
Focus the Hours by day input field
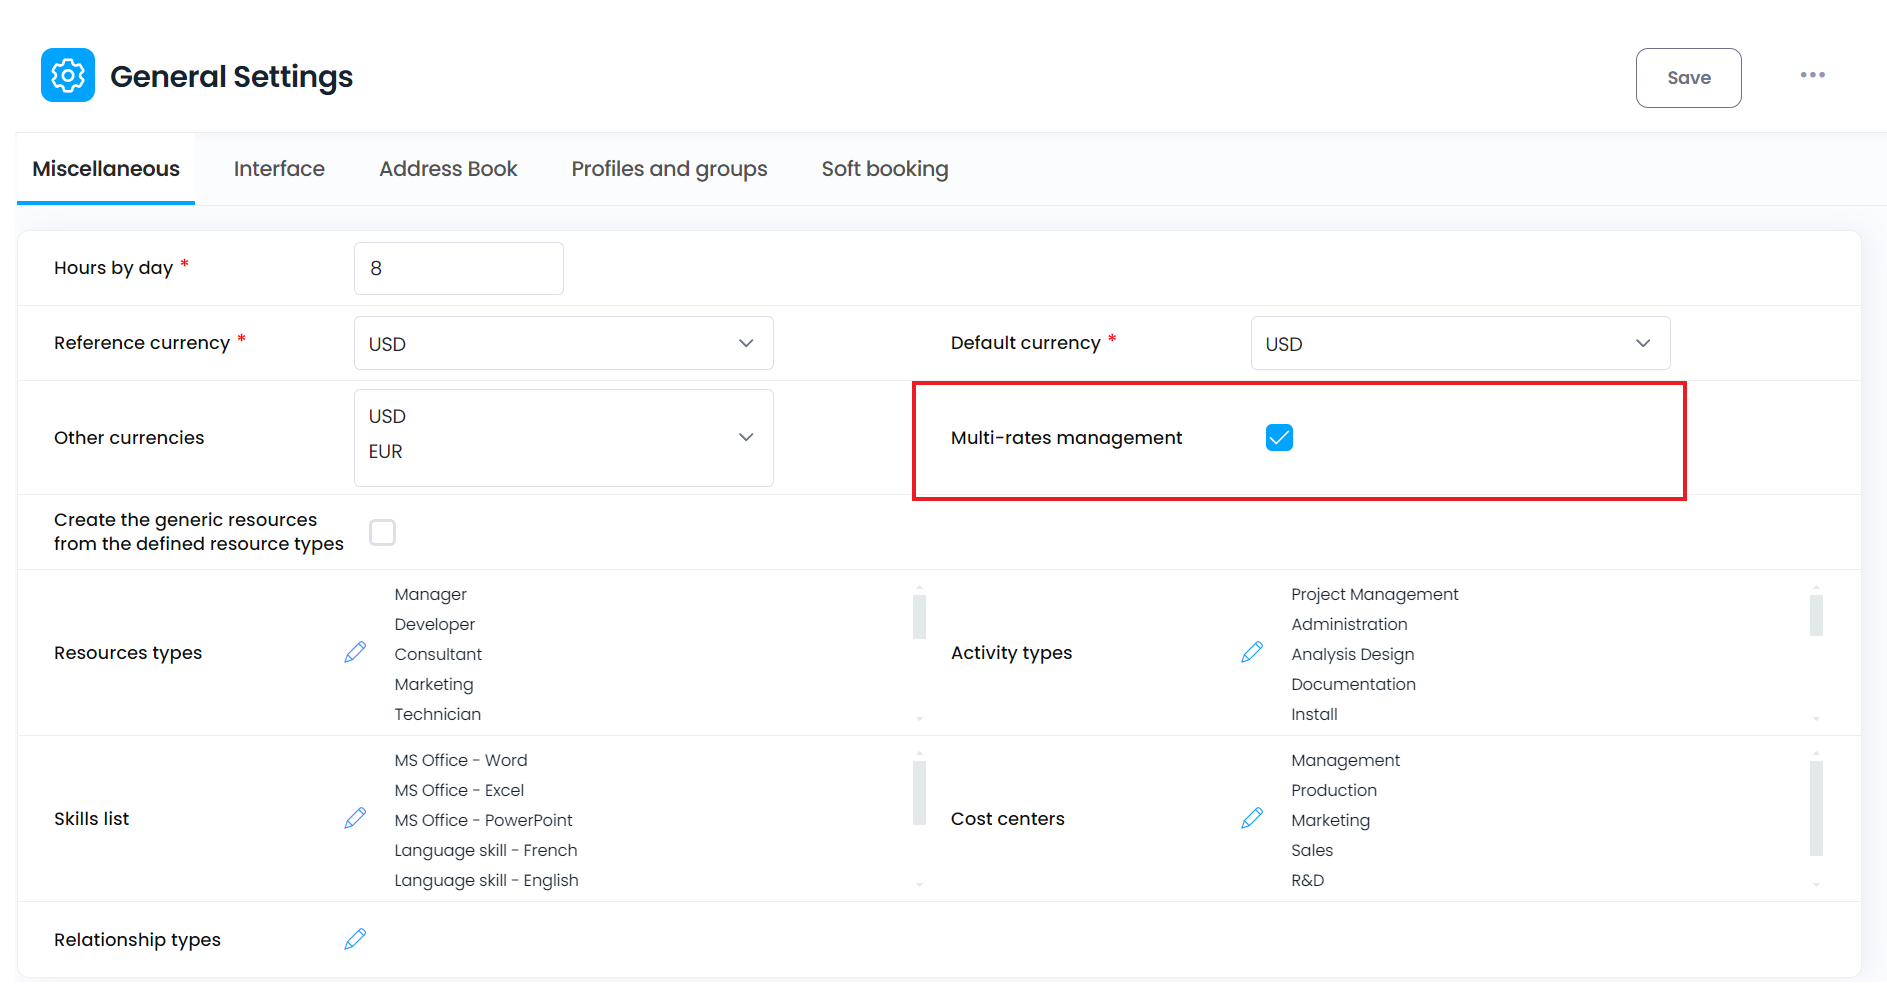click(x=458, y=268)
